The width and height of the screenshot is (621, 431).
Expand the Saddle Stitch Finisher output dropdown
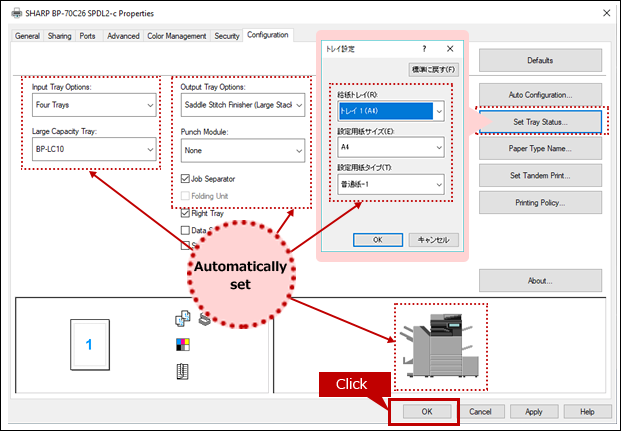coord(242,105)
